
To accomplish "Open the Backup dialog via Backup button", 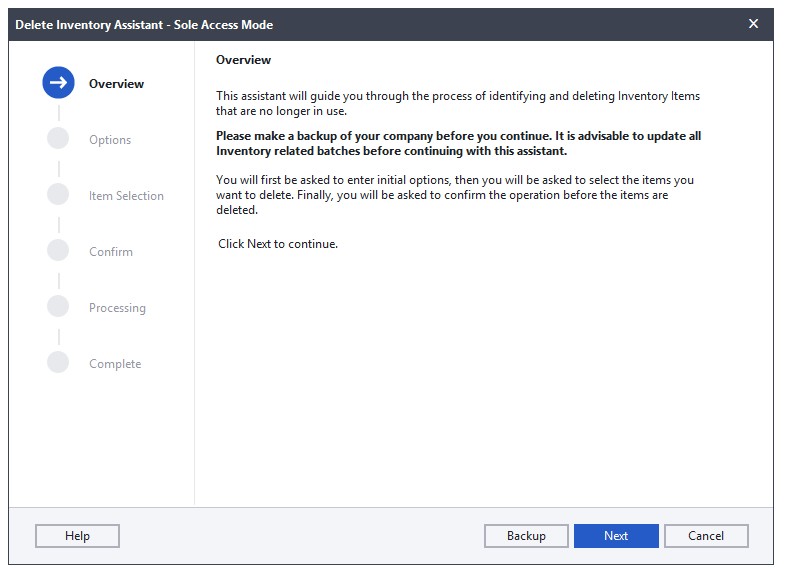I will [x=526, y=536].
